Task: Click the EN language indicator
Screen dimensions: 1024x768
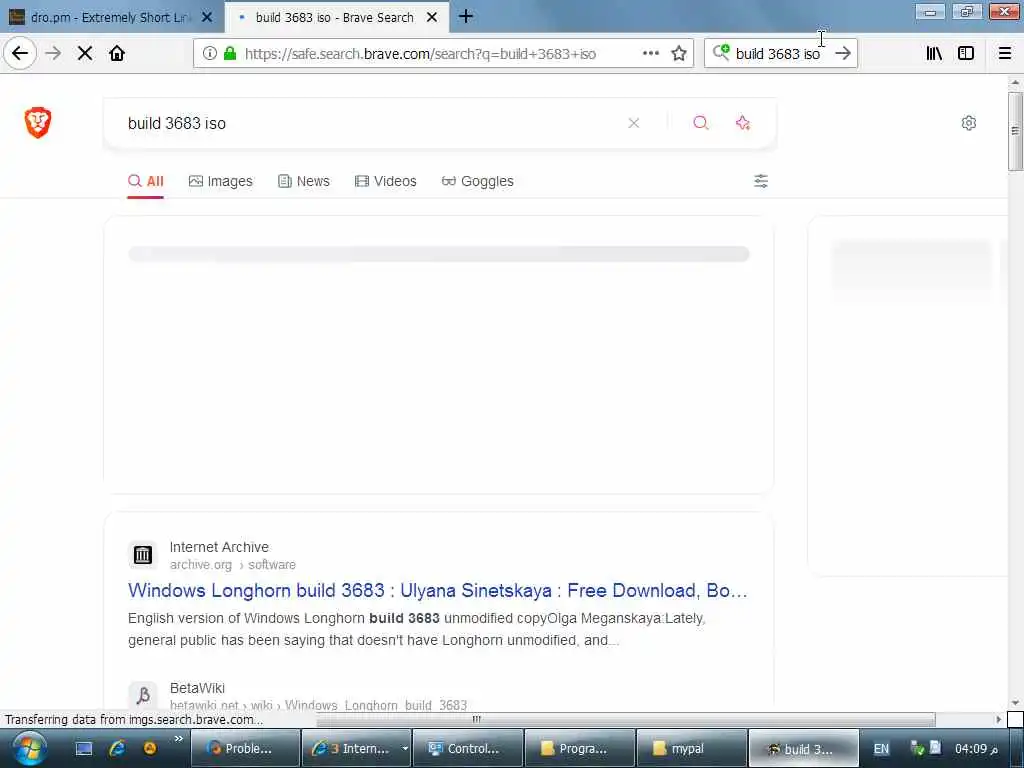Action: click(881, 748)
